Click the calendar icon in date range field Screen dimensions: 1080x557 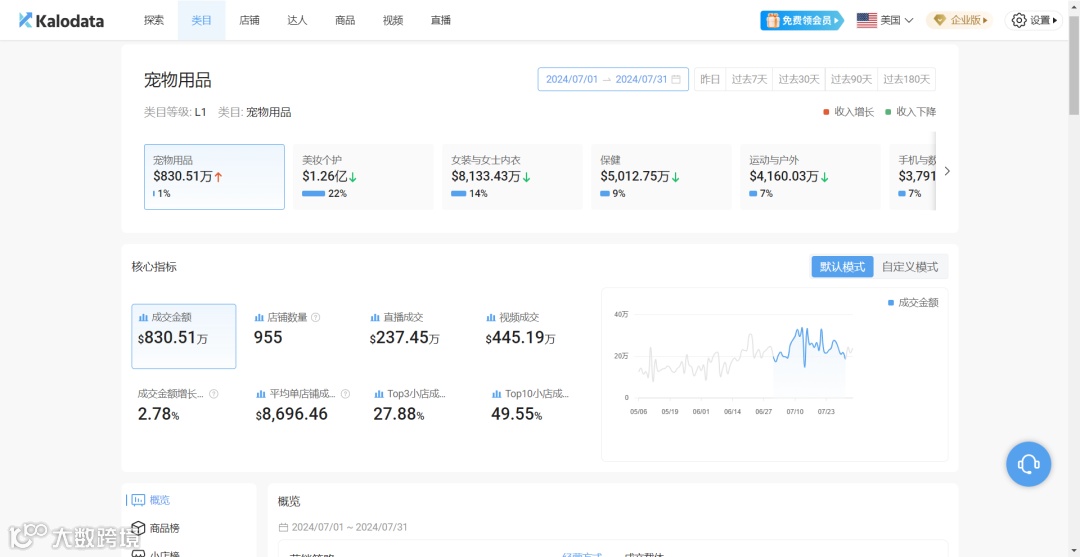(x=676, y=79)
